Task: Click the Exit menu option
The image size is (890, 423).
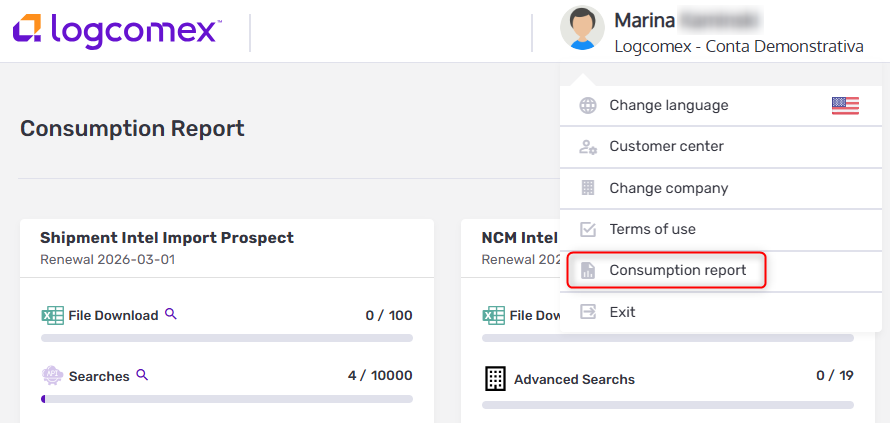Action: click(622, 312)
